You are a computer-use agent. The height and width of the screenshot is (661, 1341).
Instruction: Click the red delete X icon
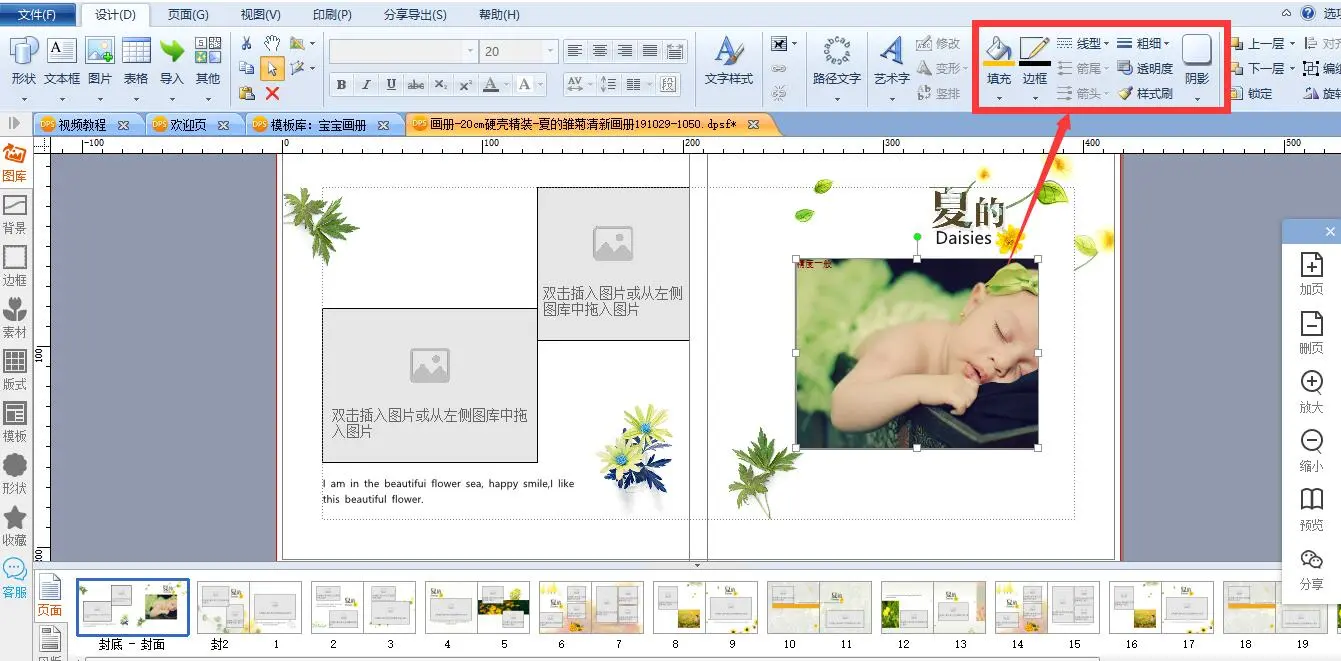click(x=272, y=93)
